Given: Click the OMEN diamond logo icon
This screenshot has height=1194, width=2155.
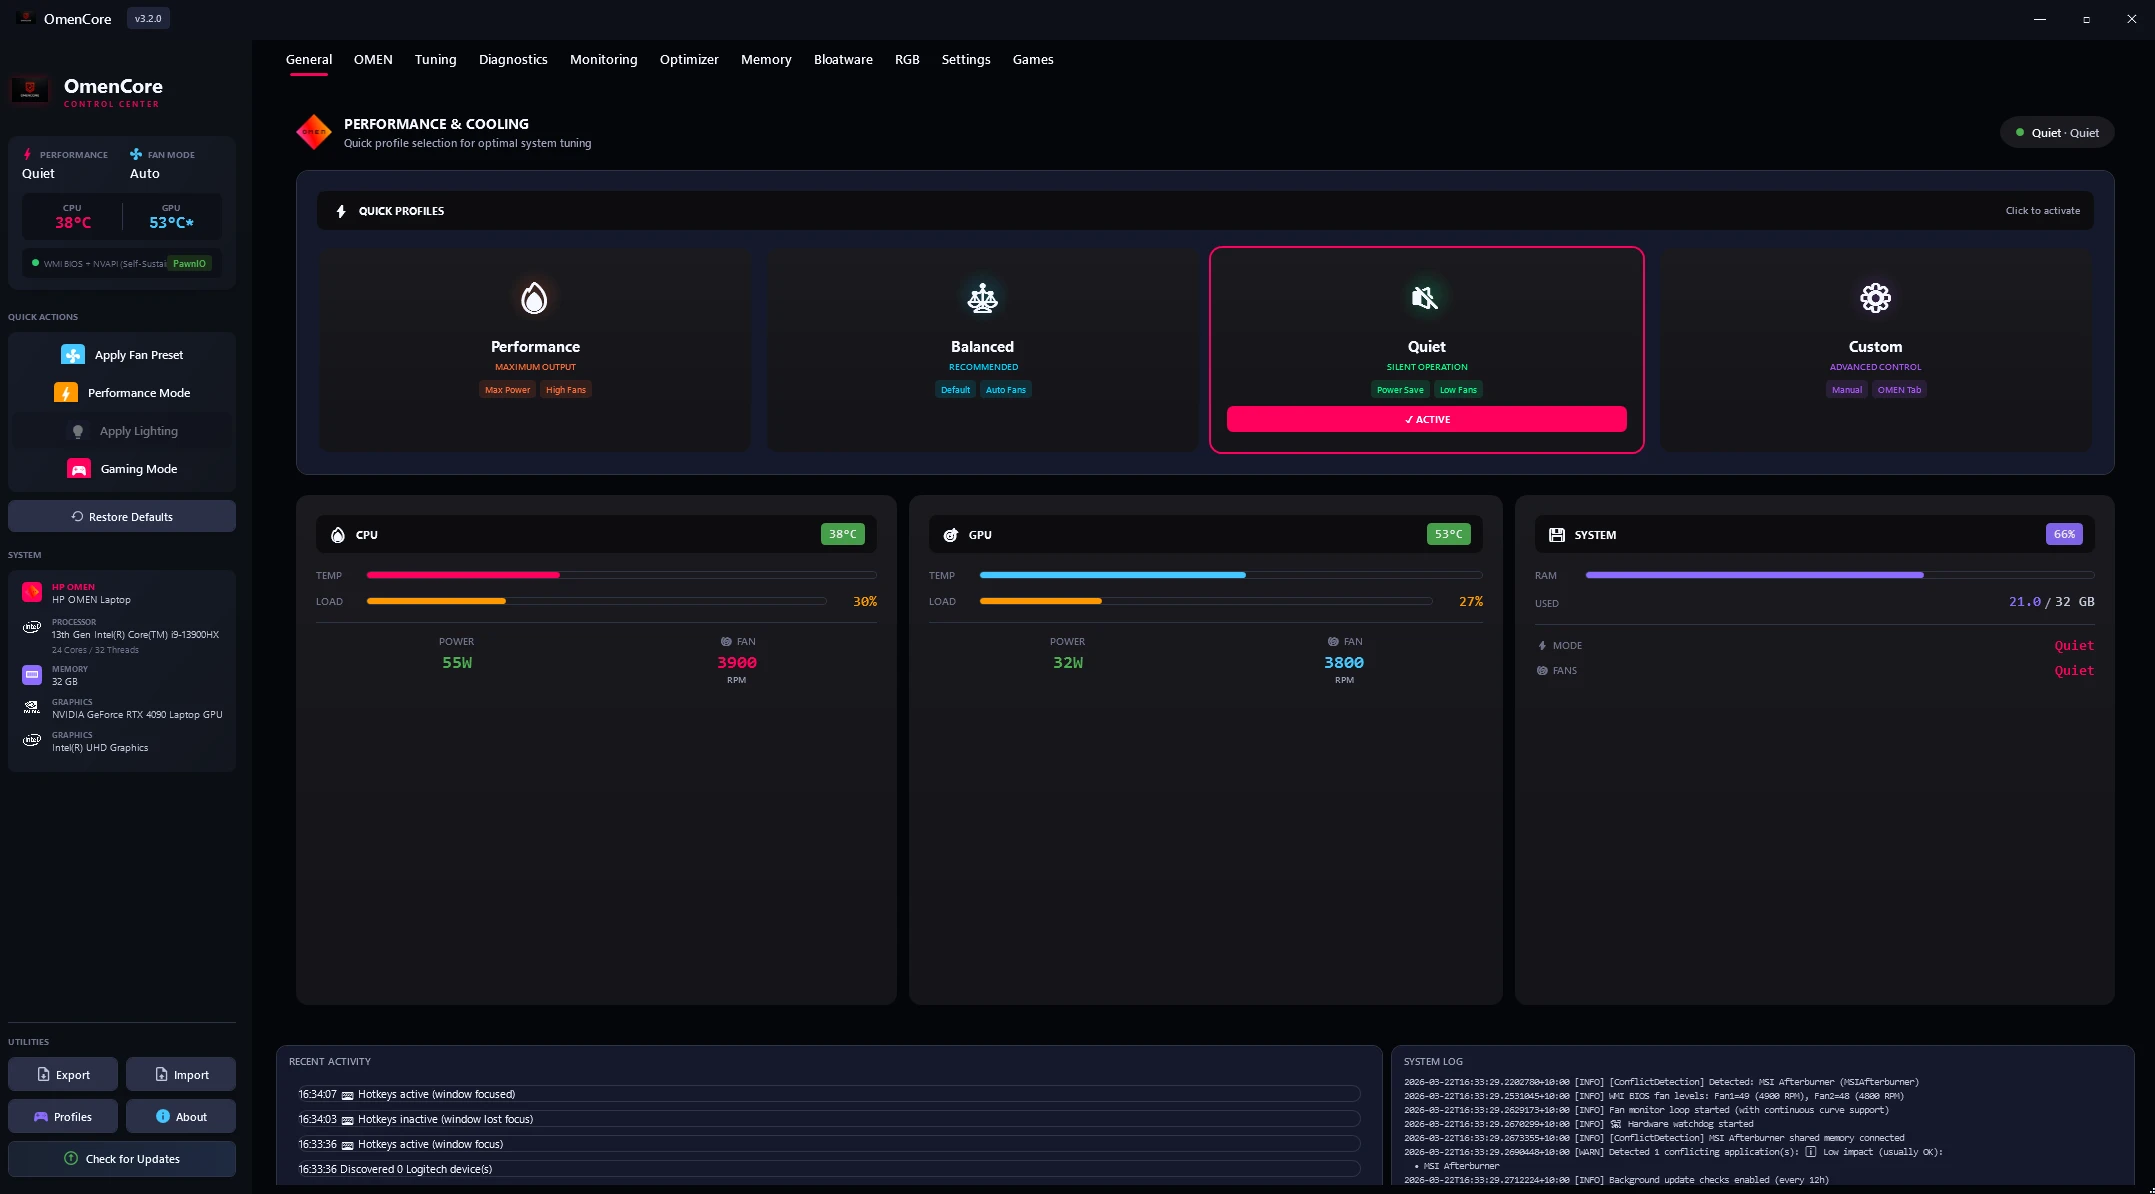Looking at the screenshot, I should (x=314, y=132).
